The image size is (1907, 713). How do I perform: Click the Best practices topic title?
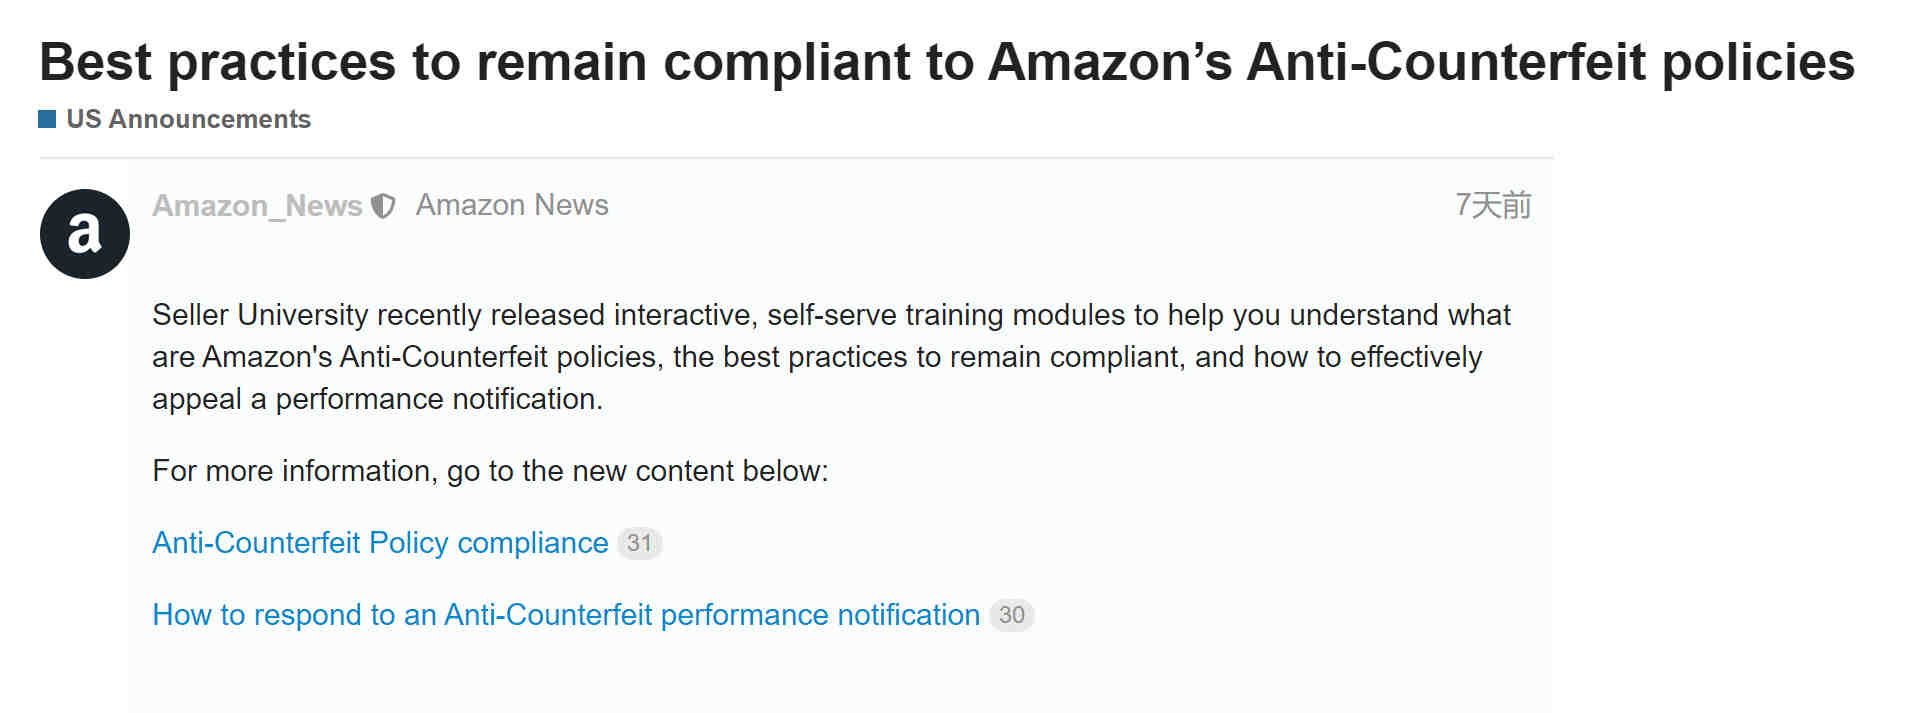point(947,62)
